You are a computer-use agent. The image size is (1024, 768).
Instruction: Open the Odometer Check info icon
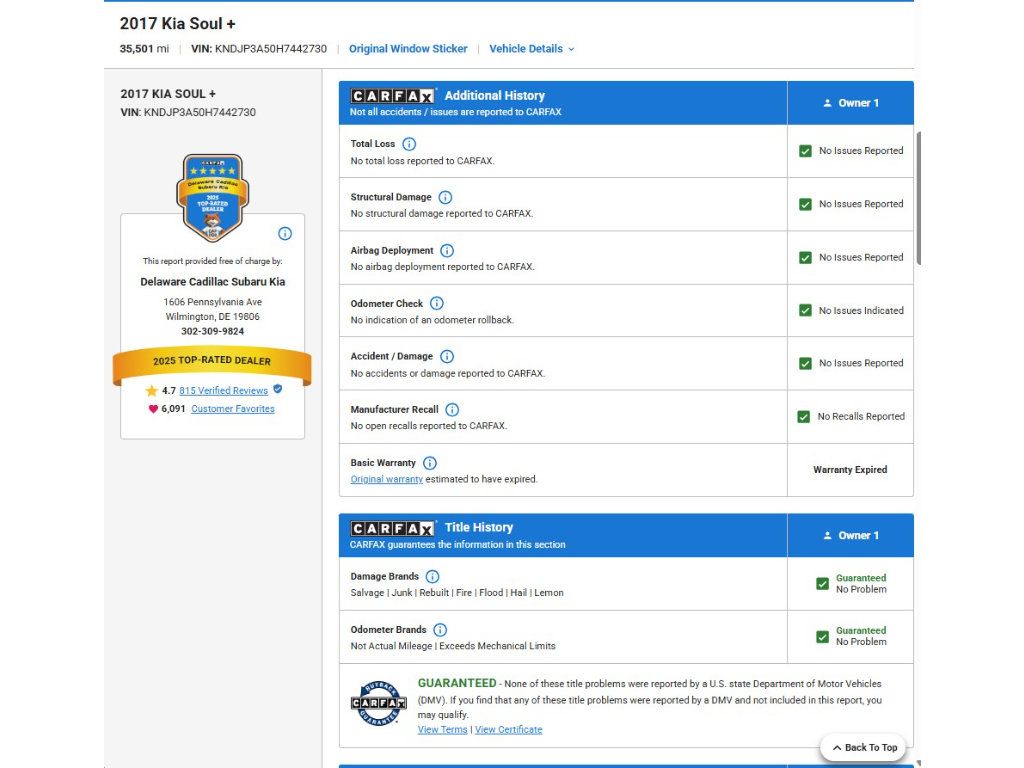click(437, 304)
